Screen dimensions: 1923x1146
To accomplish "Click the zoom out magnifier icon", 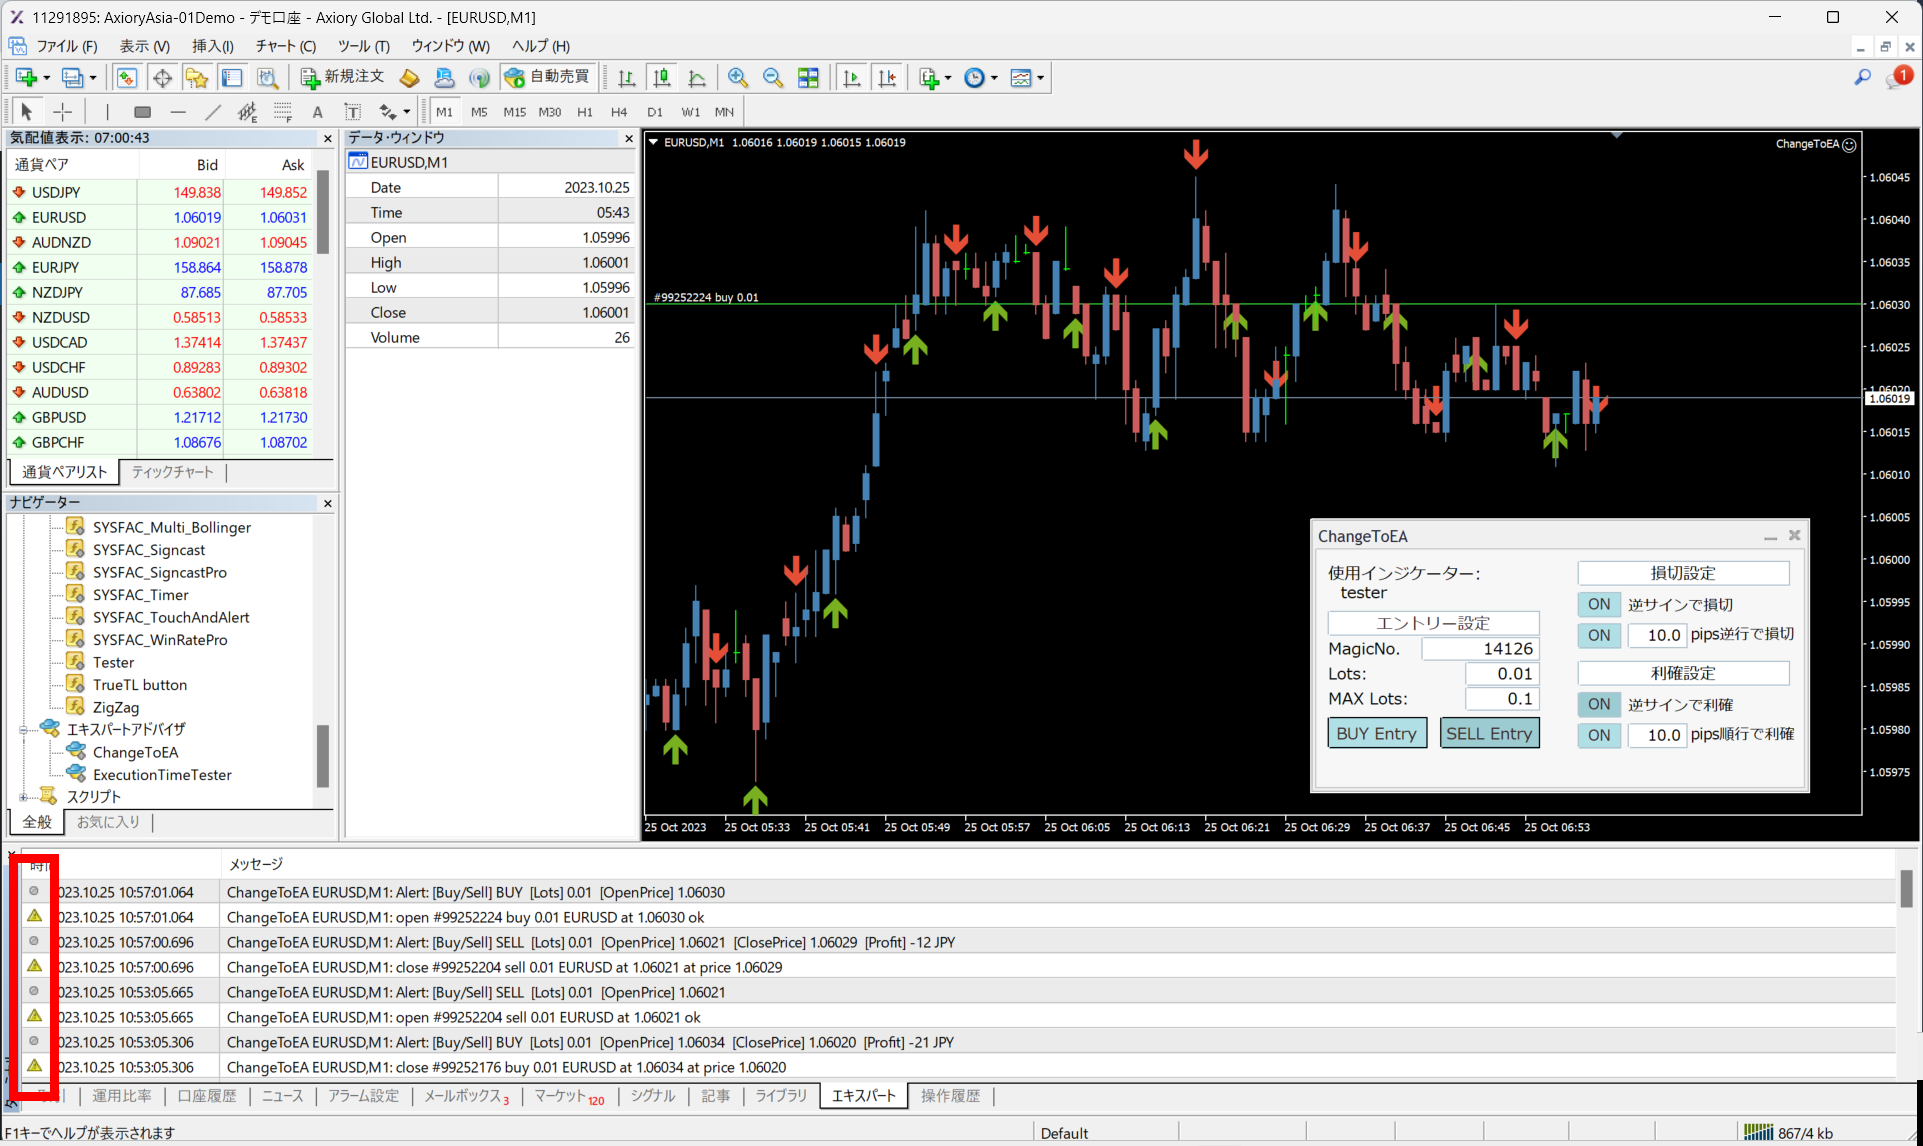I will point(772,78).
